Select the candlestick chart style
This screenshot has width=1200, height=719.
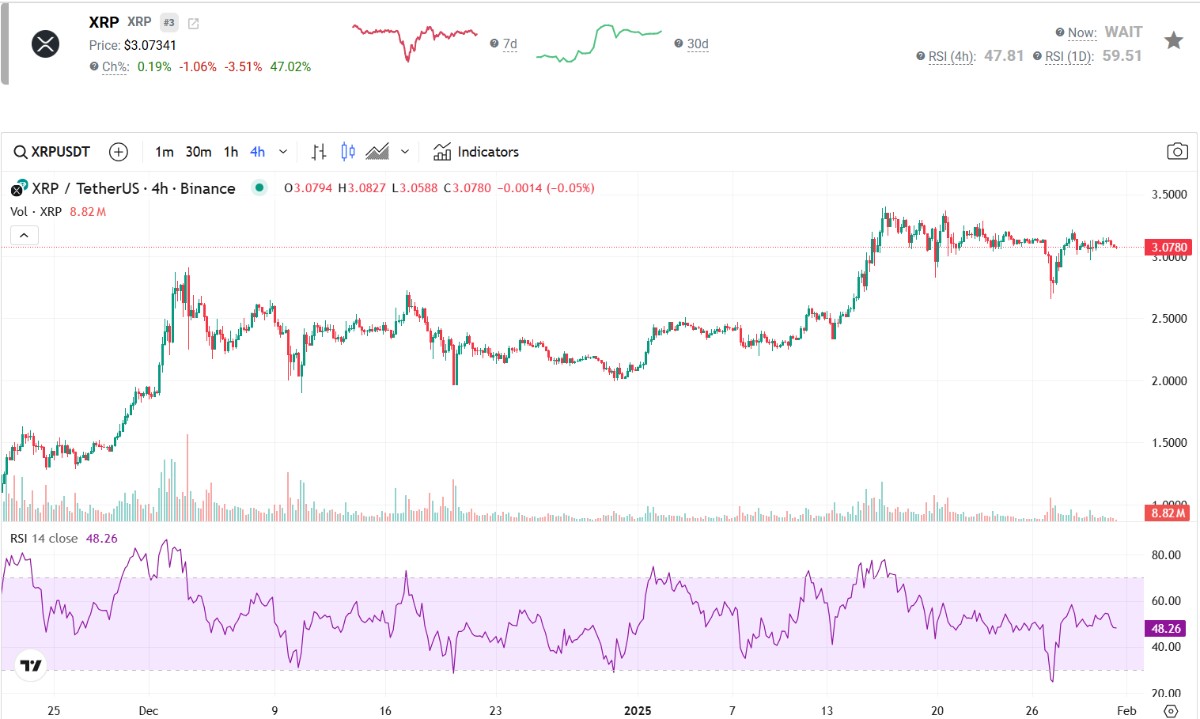348,152
